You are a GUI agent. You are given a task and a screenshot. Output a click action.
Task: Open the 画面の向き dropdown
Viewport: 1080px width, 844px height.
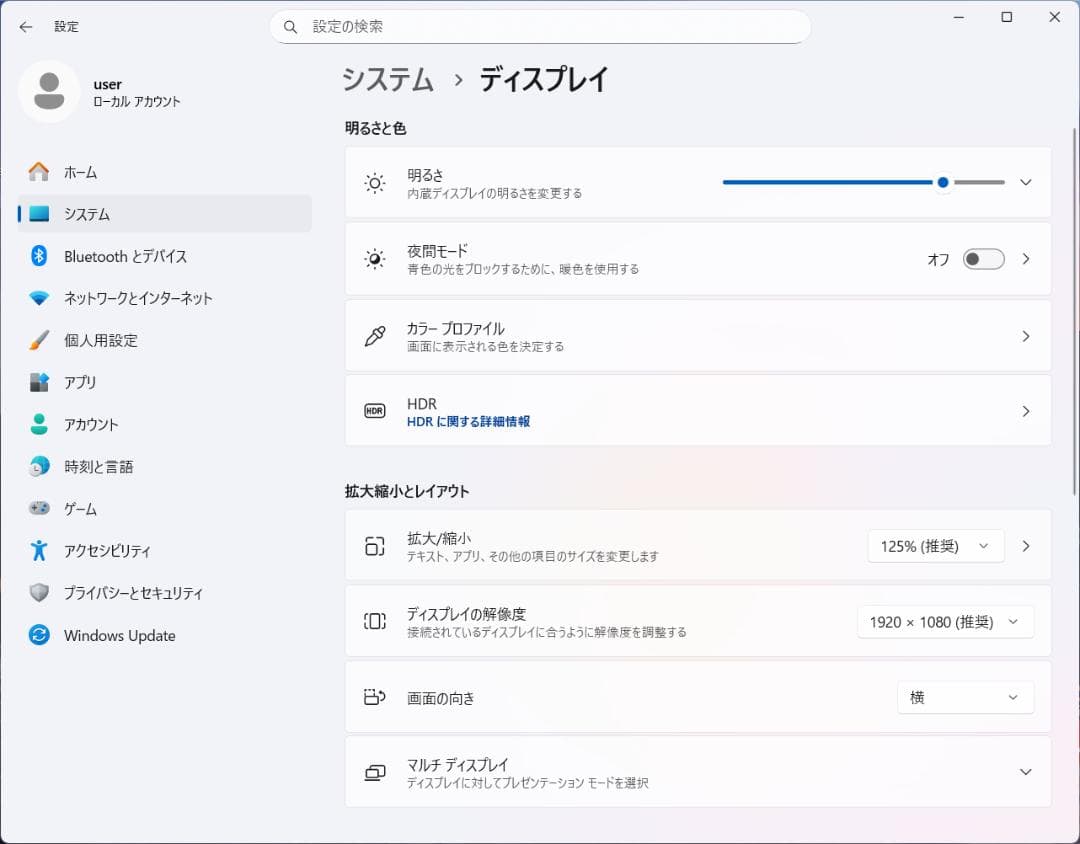click(x=964, y=697)
